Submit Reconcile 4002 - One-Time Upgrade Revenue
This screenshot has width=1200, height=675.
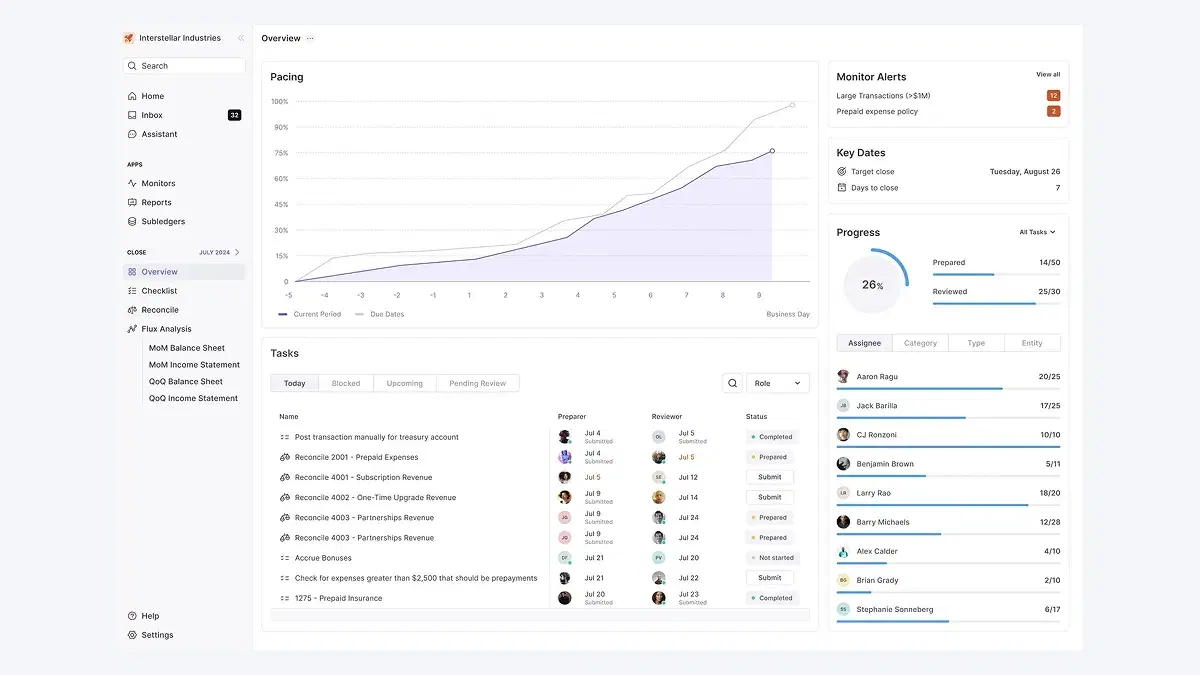pyautogui.click(x=770, y=497)
